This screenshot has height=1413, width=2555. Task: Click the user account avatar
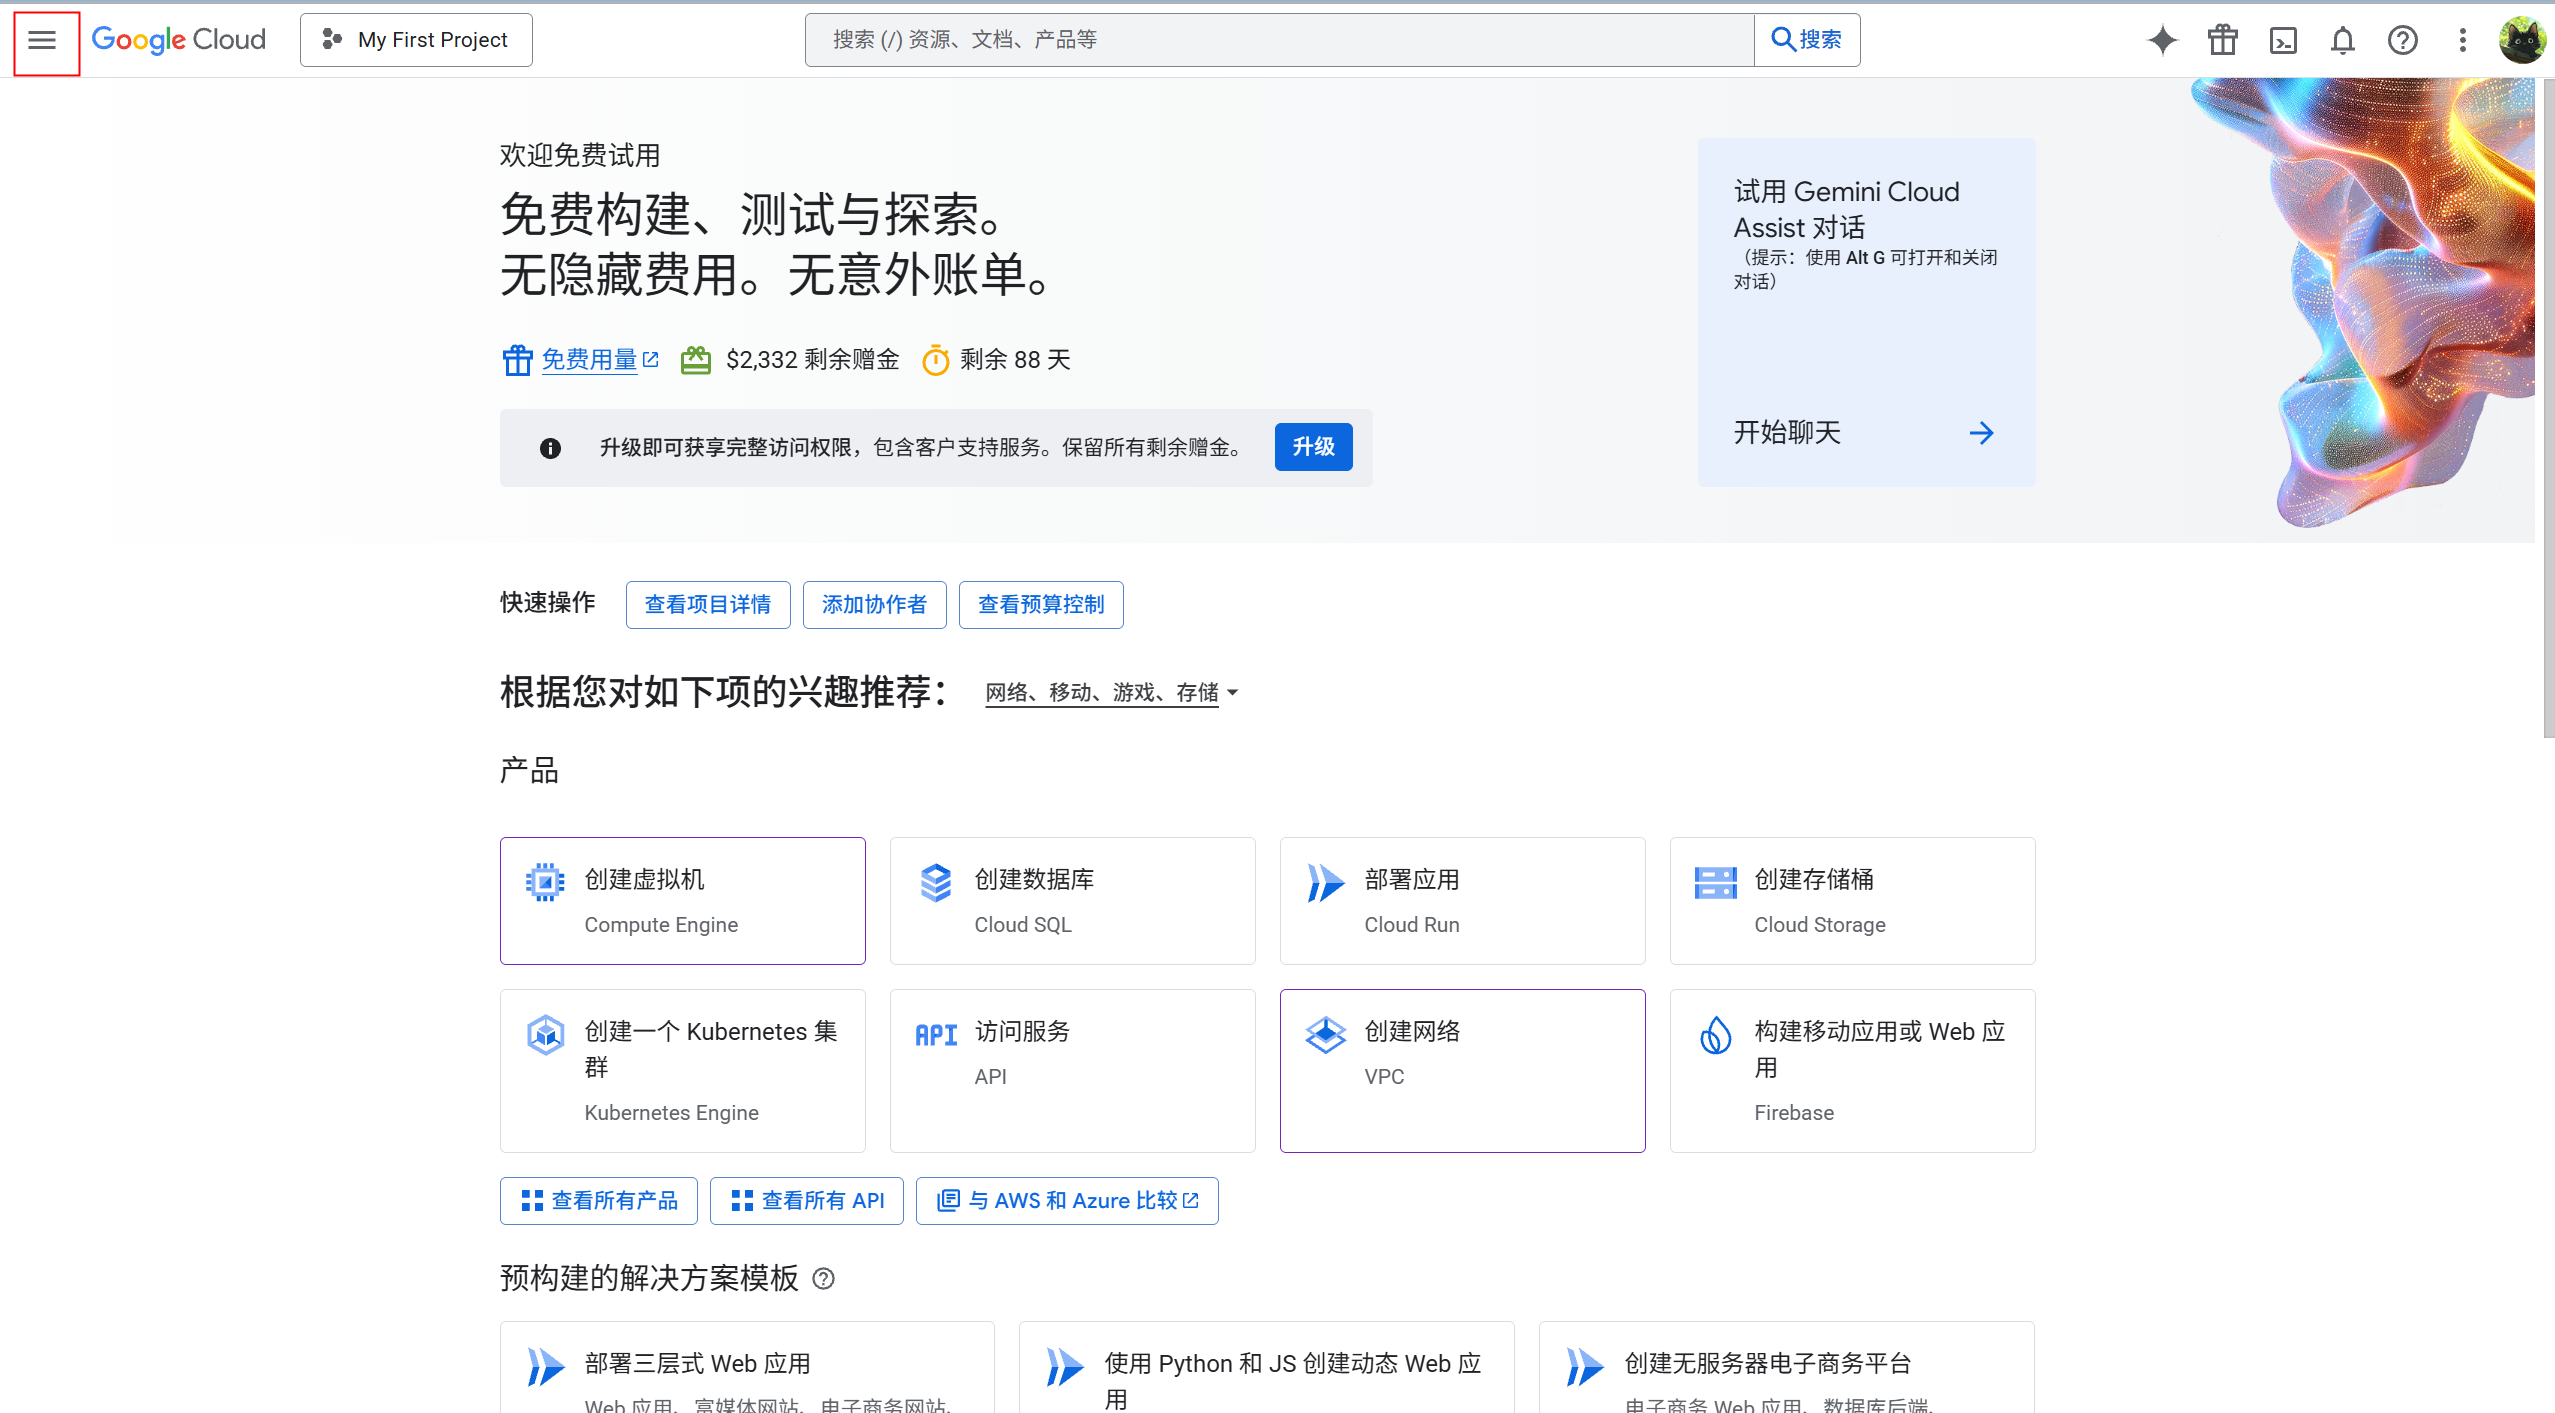[2521, 40]
